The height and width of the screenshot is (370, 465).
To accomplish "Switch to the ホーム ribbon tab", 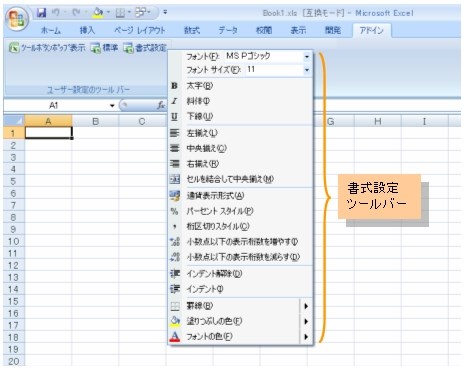I will (x=51, y=31).
